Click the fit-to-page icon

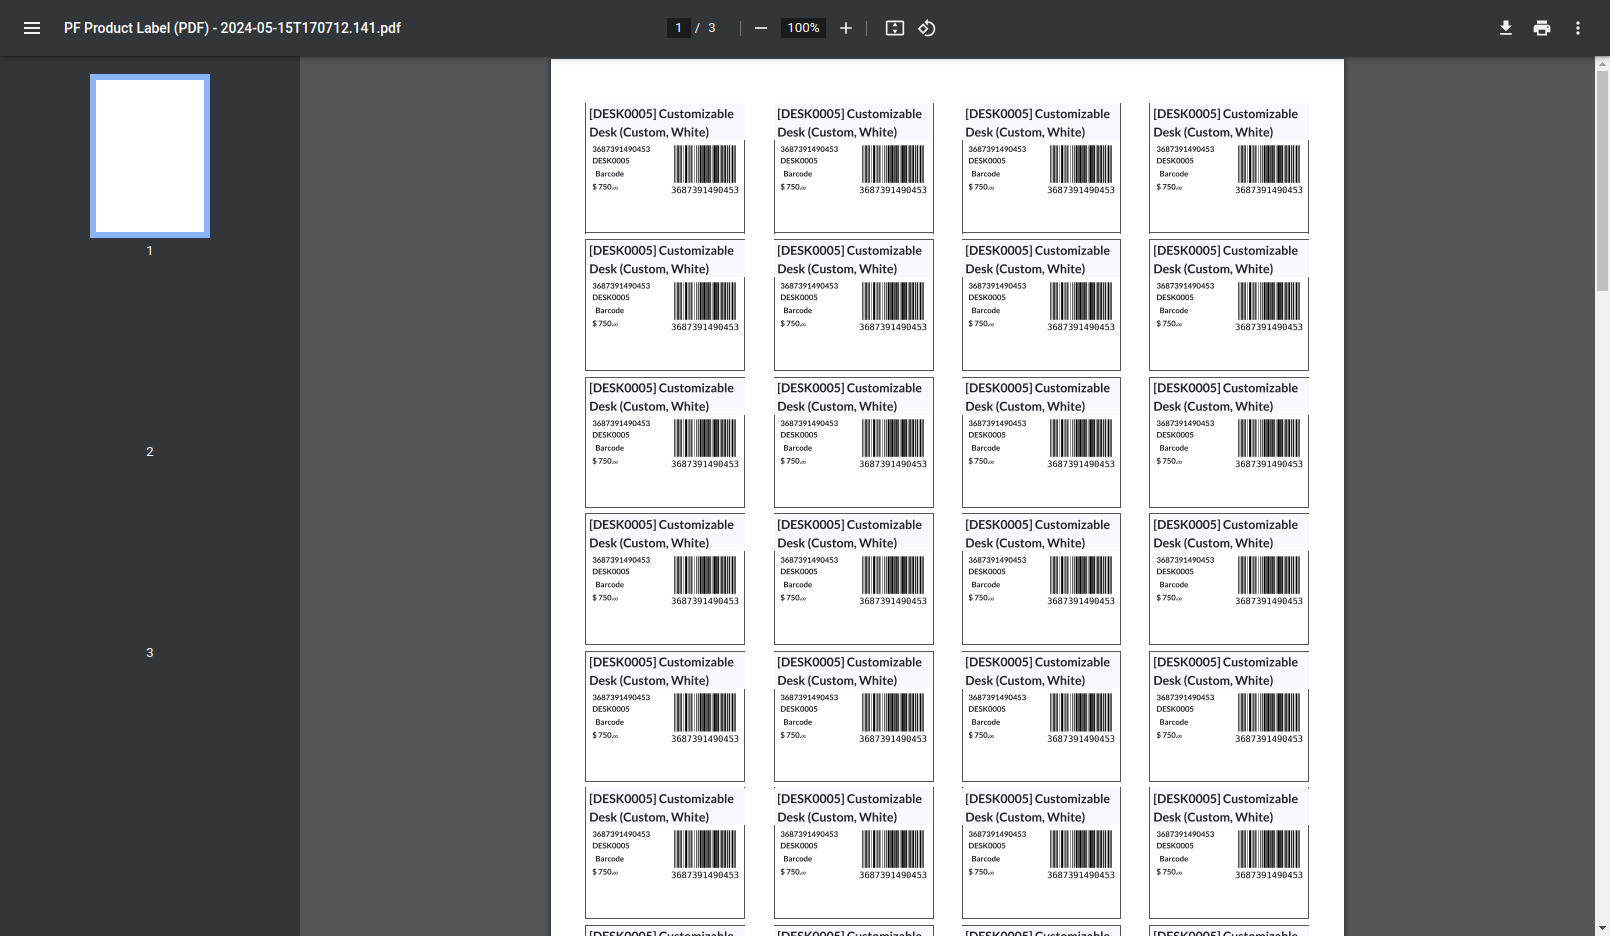(894, 28)
